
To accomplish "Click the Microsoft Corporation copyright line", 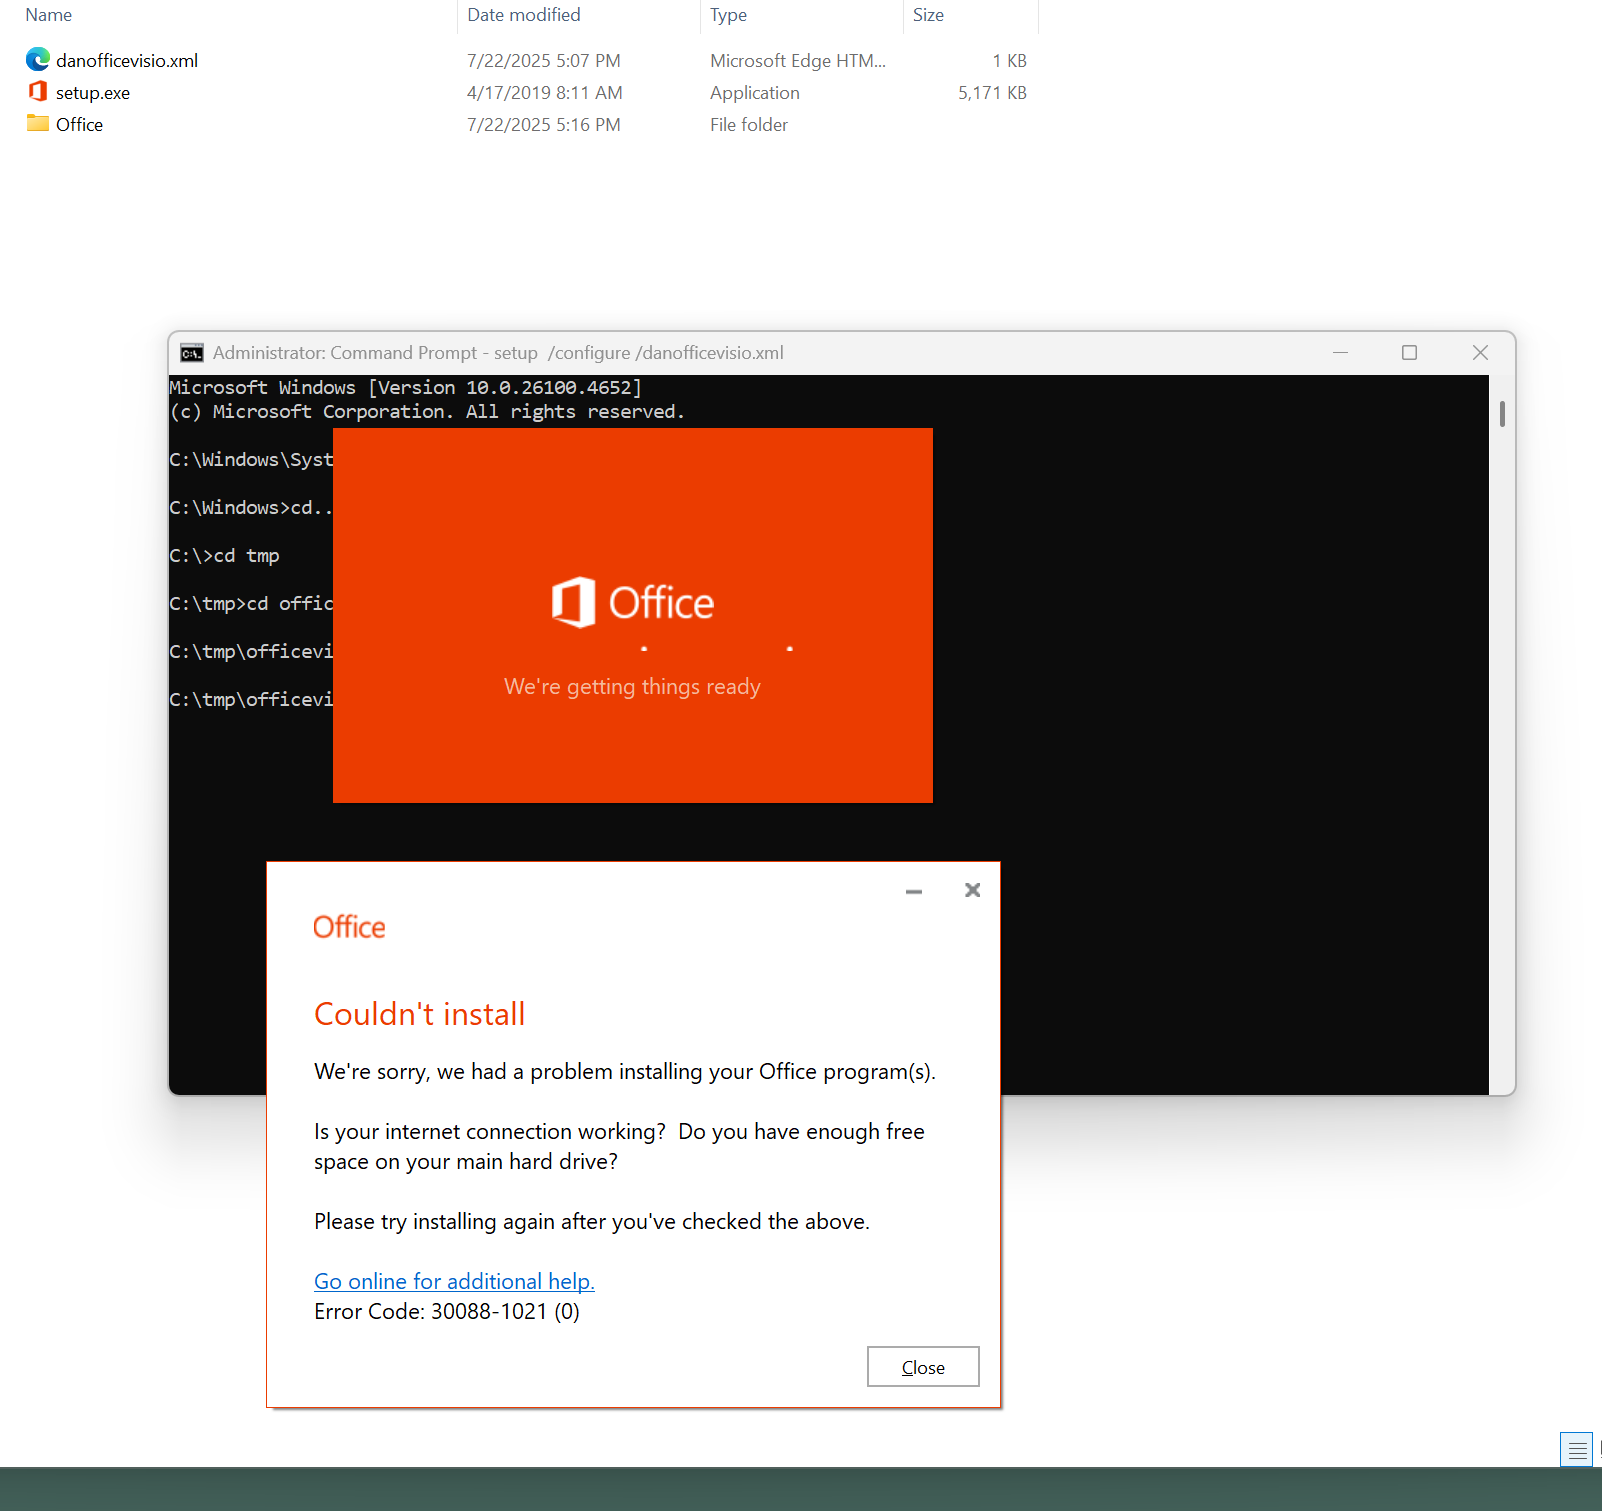I will 427,412.
